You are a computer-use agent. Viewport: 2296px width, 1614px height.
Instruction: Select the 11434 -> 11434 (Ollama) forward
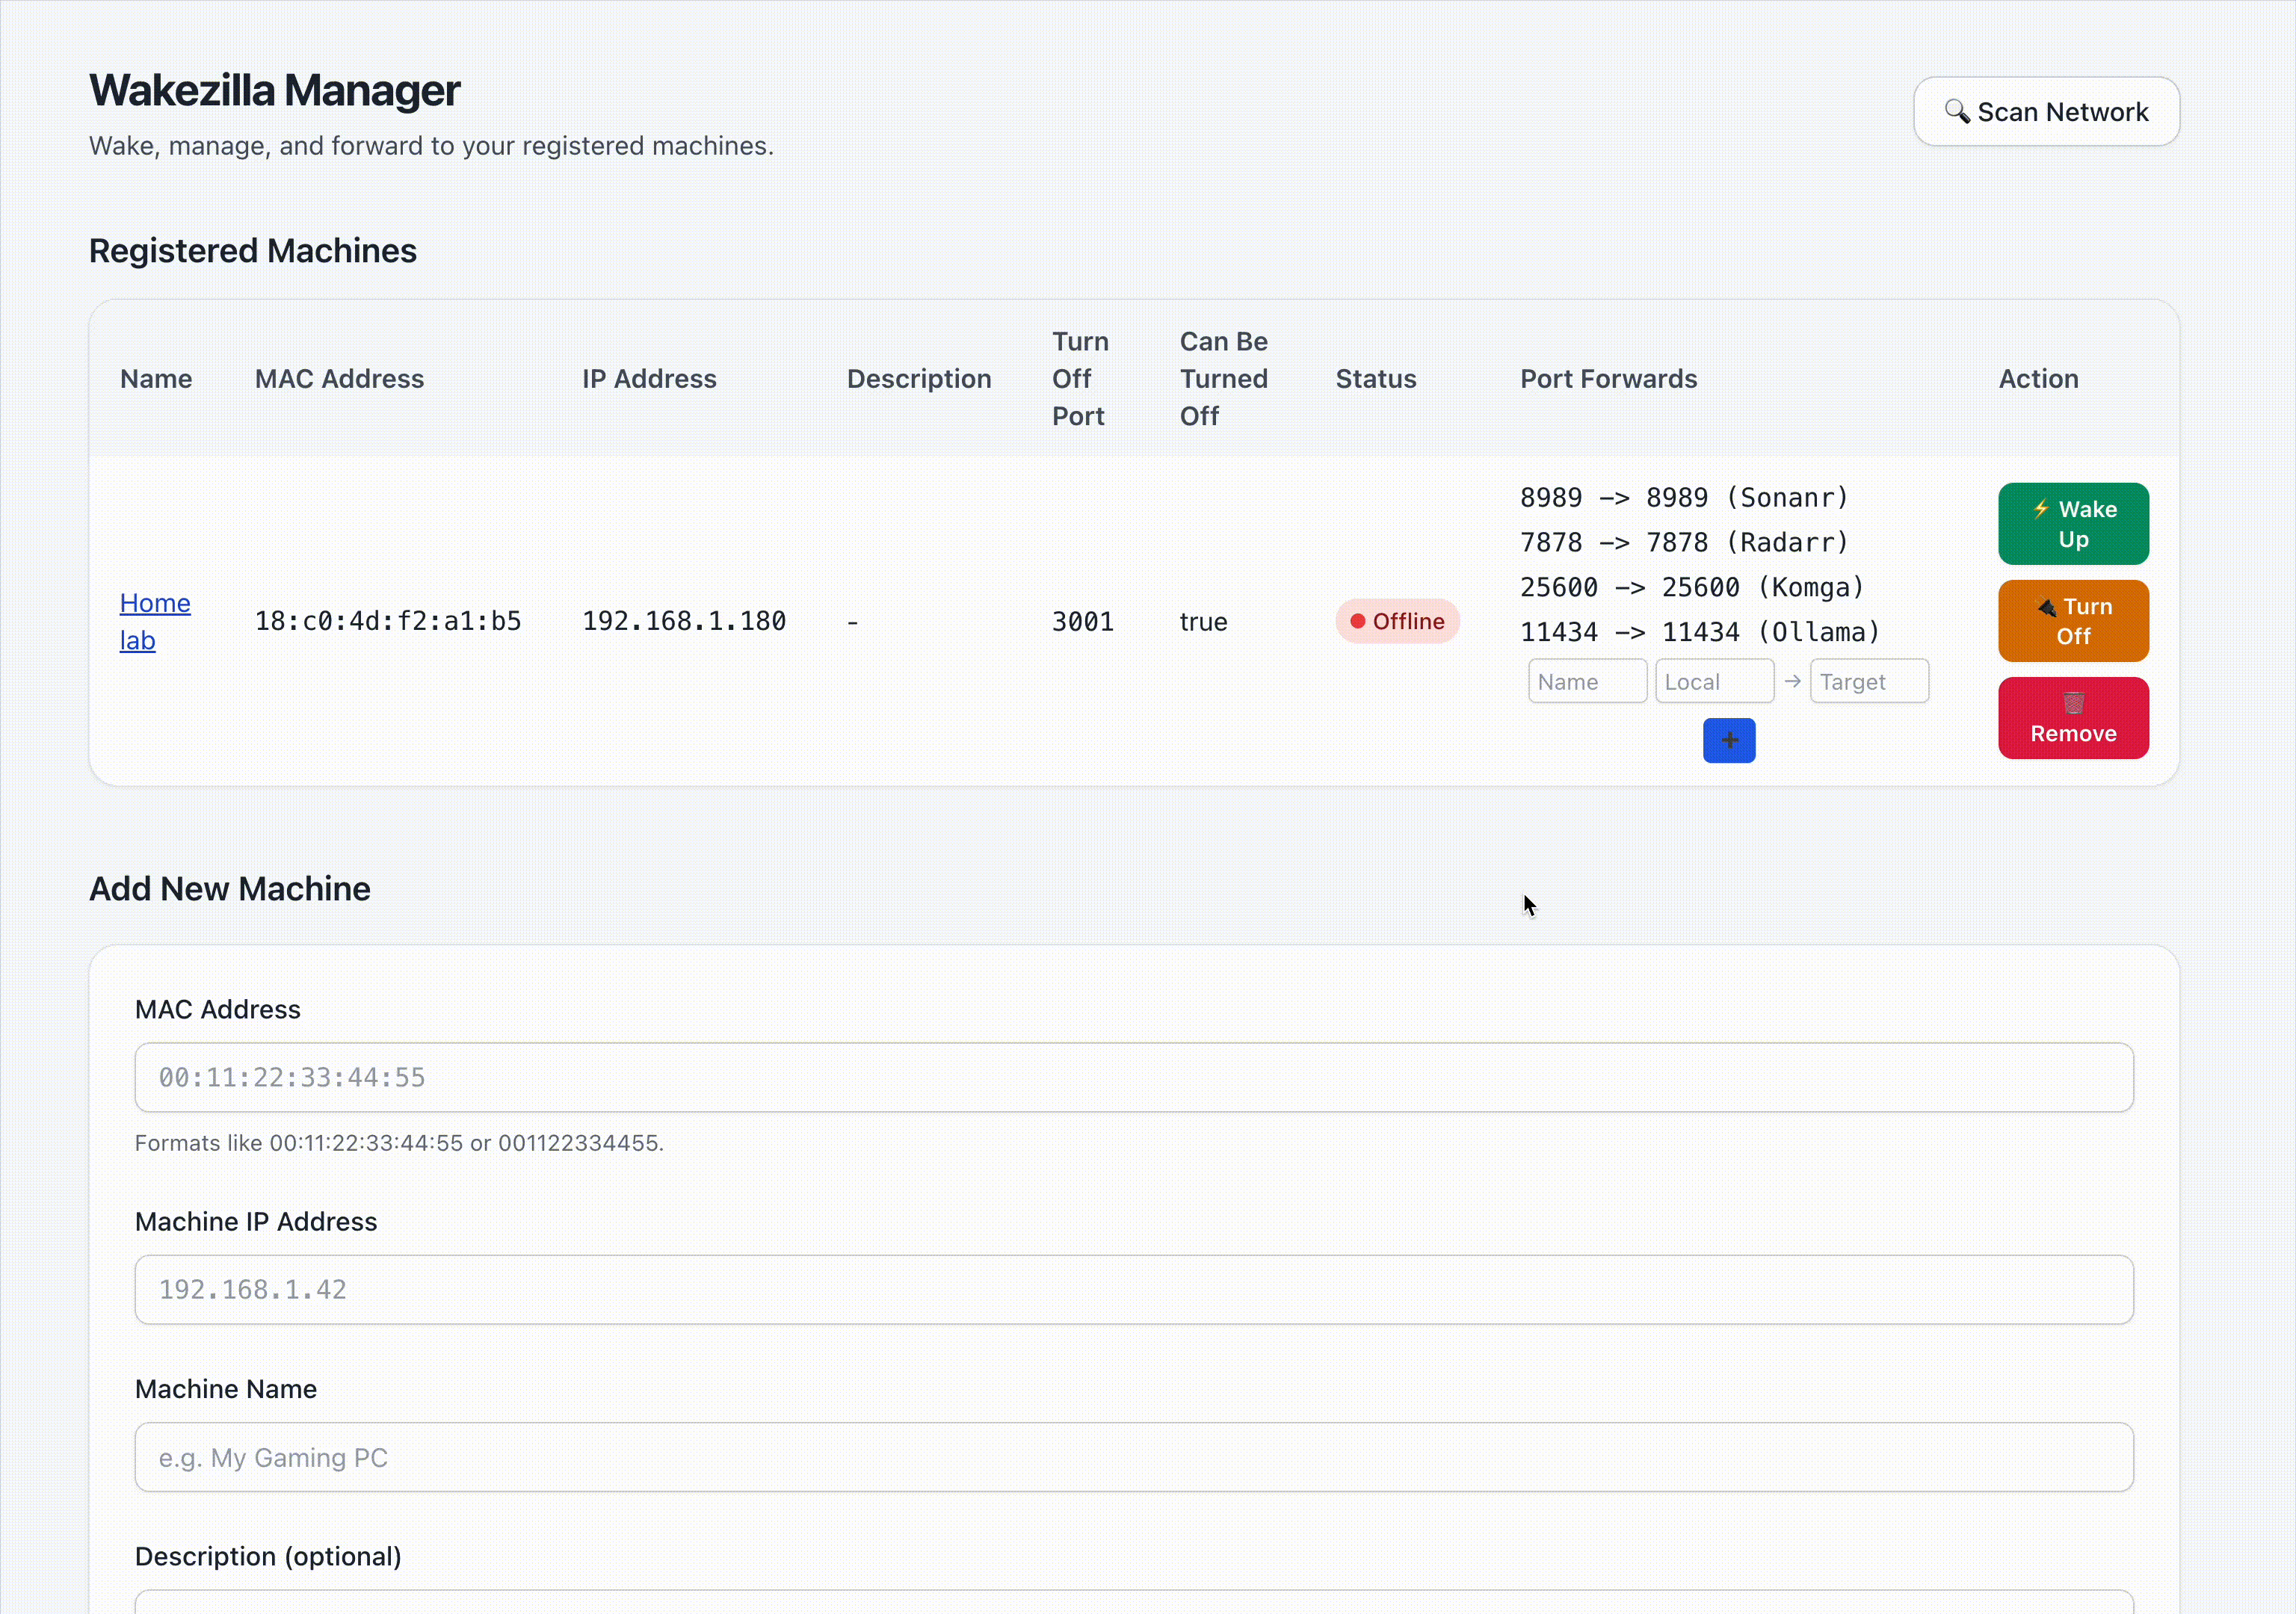point(1700,632)
